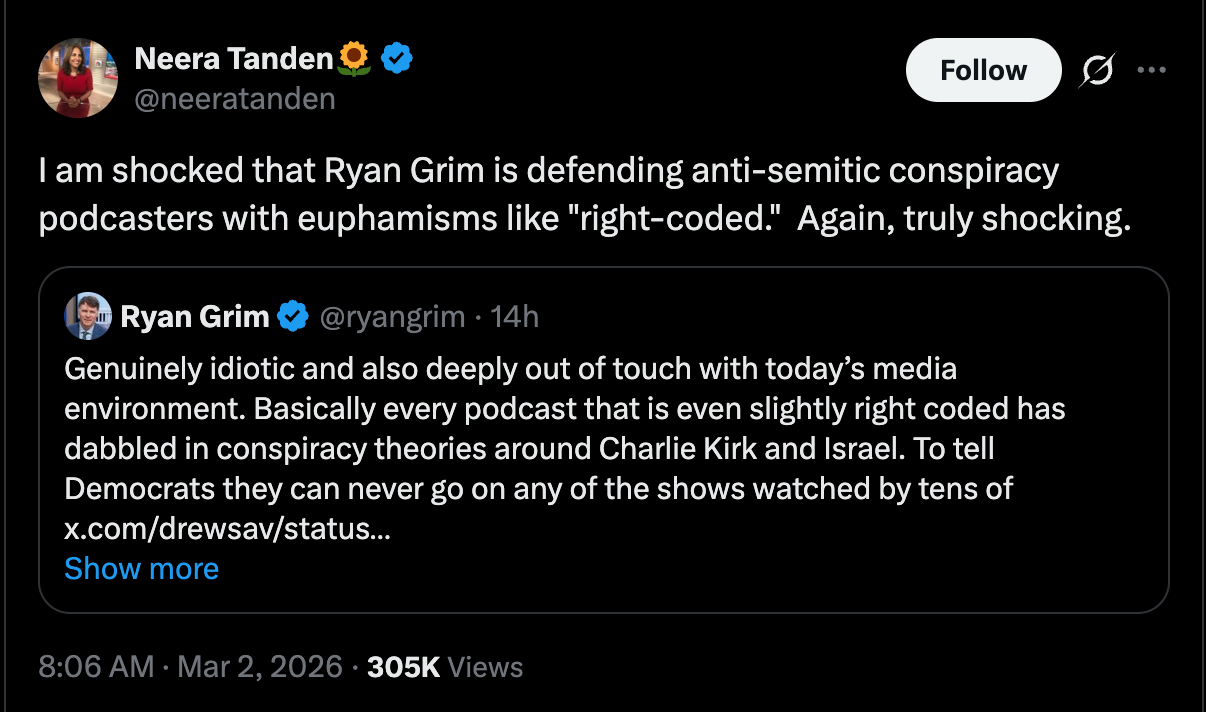The height and width of the screenshot is (712, 1206).
Task: Expand the quoted post with Show more
Action: click(141, 568)
